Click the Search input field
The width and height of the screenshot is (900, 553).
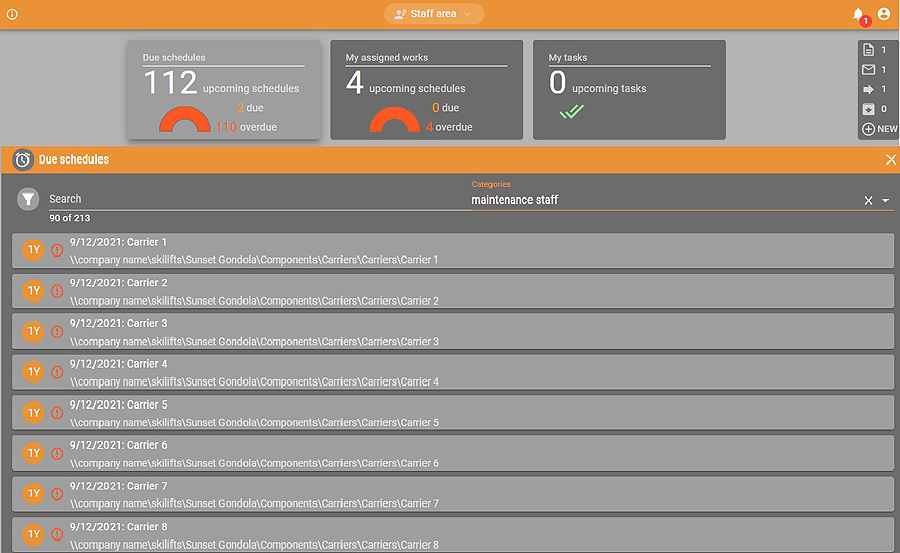(250, 199)
